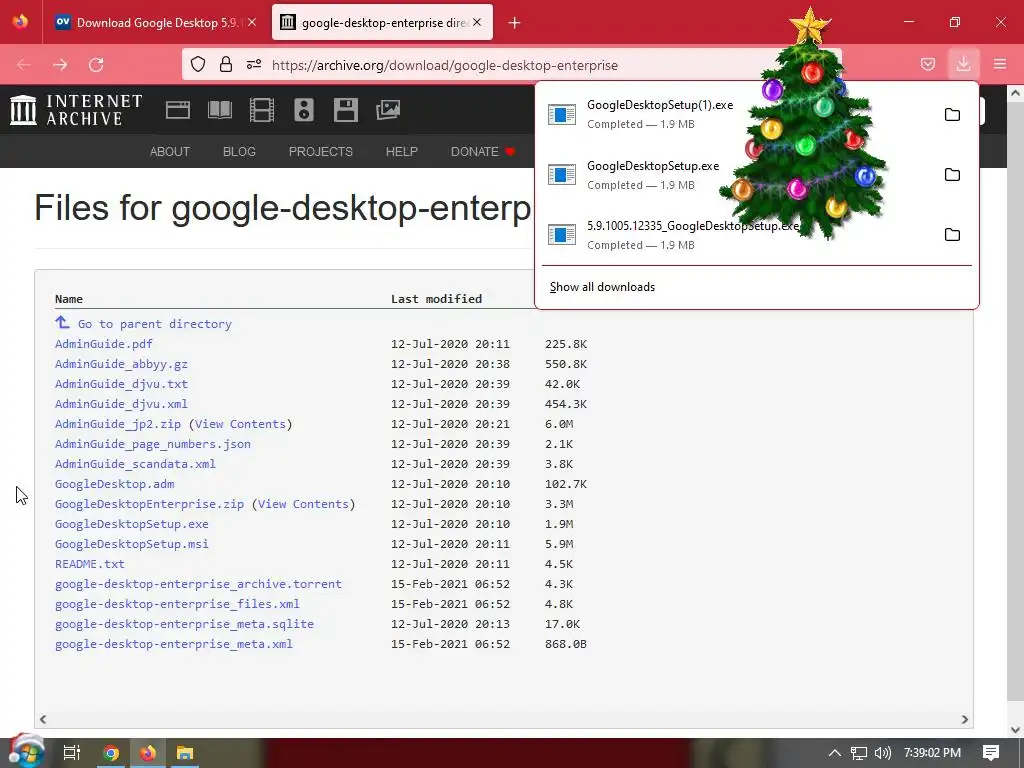Click the horizontal scrollbar right arrow
The height and width of the screenshot is (768, 1024).
[x=965, y=719]
